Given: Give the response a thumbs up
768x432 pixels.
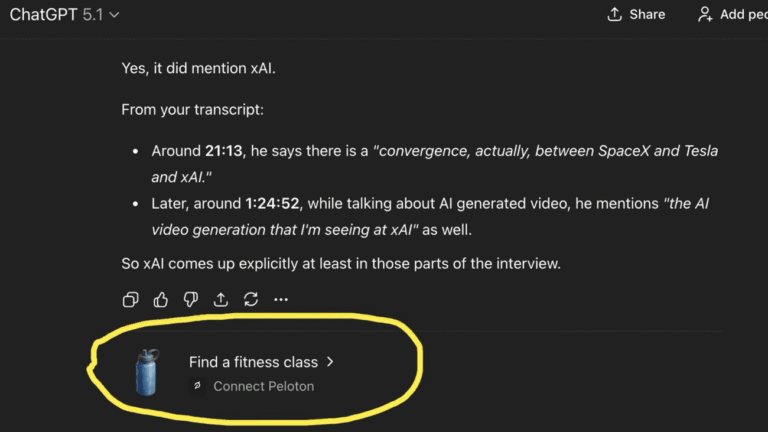Looking at the screenshot, I should 160,299.
